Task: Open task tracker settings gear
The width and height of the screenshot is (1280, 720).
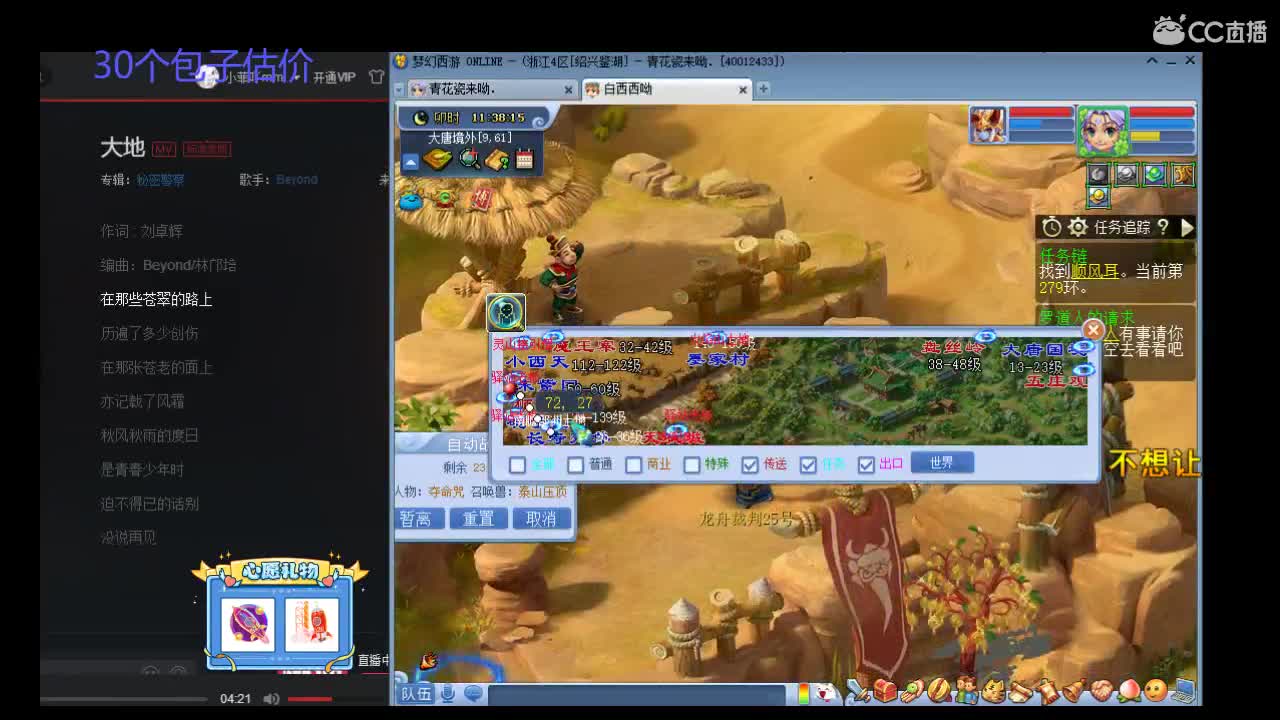Action: tap(1077, 227)
